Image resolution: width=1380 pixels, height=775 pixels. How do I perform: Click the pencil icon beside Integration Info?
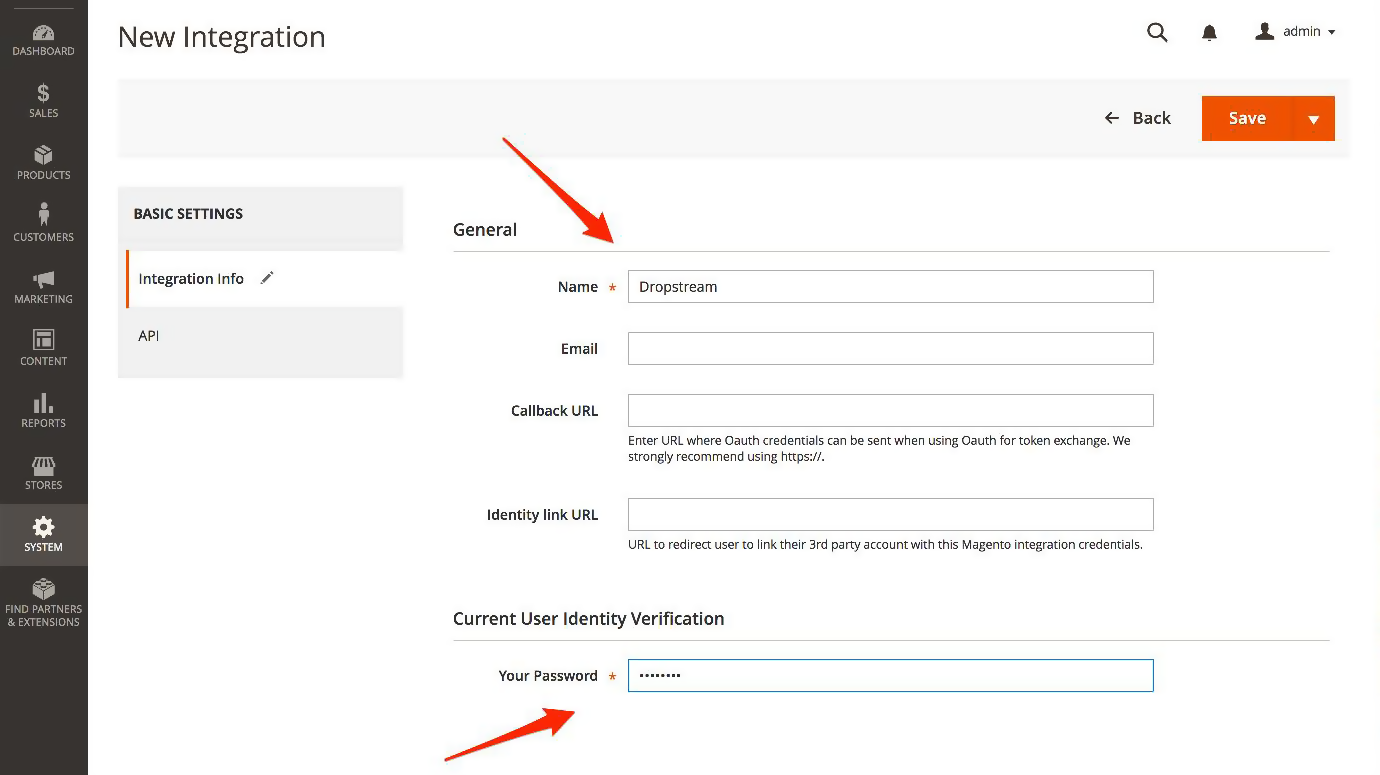pyautogui.click(x=267, y=278)
